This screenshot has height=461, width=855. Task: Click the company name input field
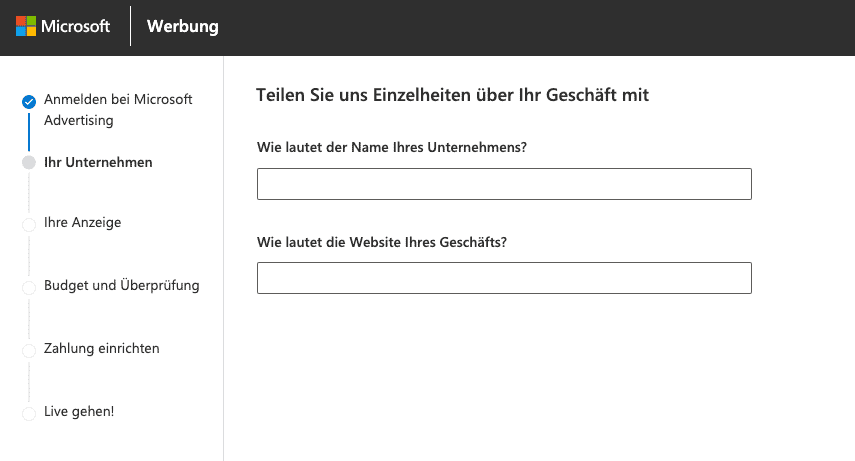click(x=504, y=184)
